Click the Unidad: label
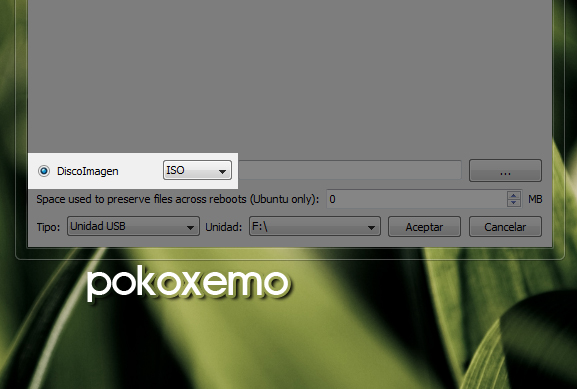Viewport: 577px width, 389px height. 224,227
